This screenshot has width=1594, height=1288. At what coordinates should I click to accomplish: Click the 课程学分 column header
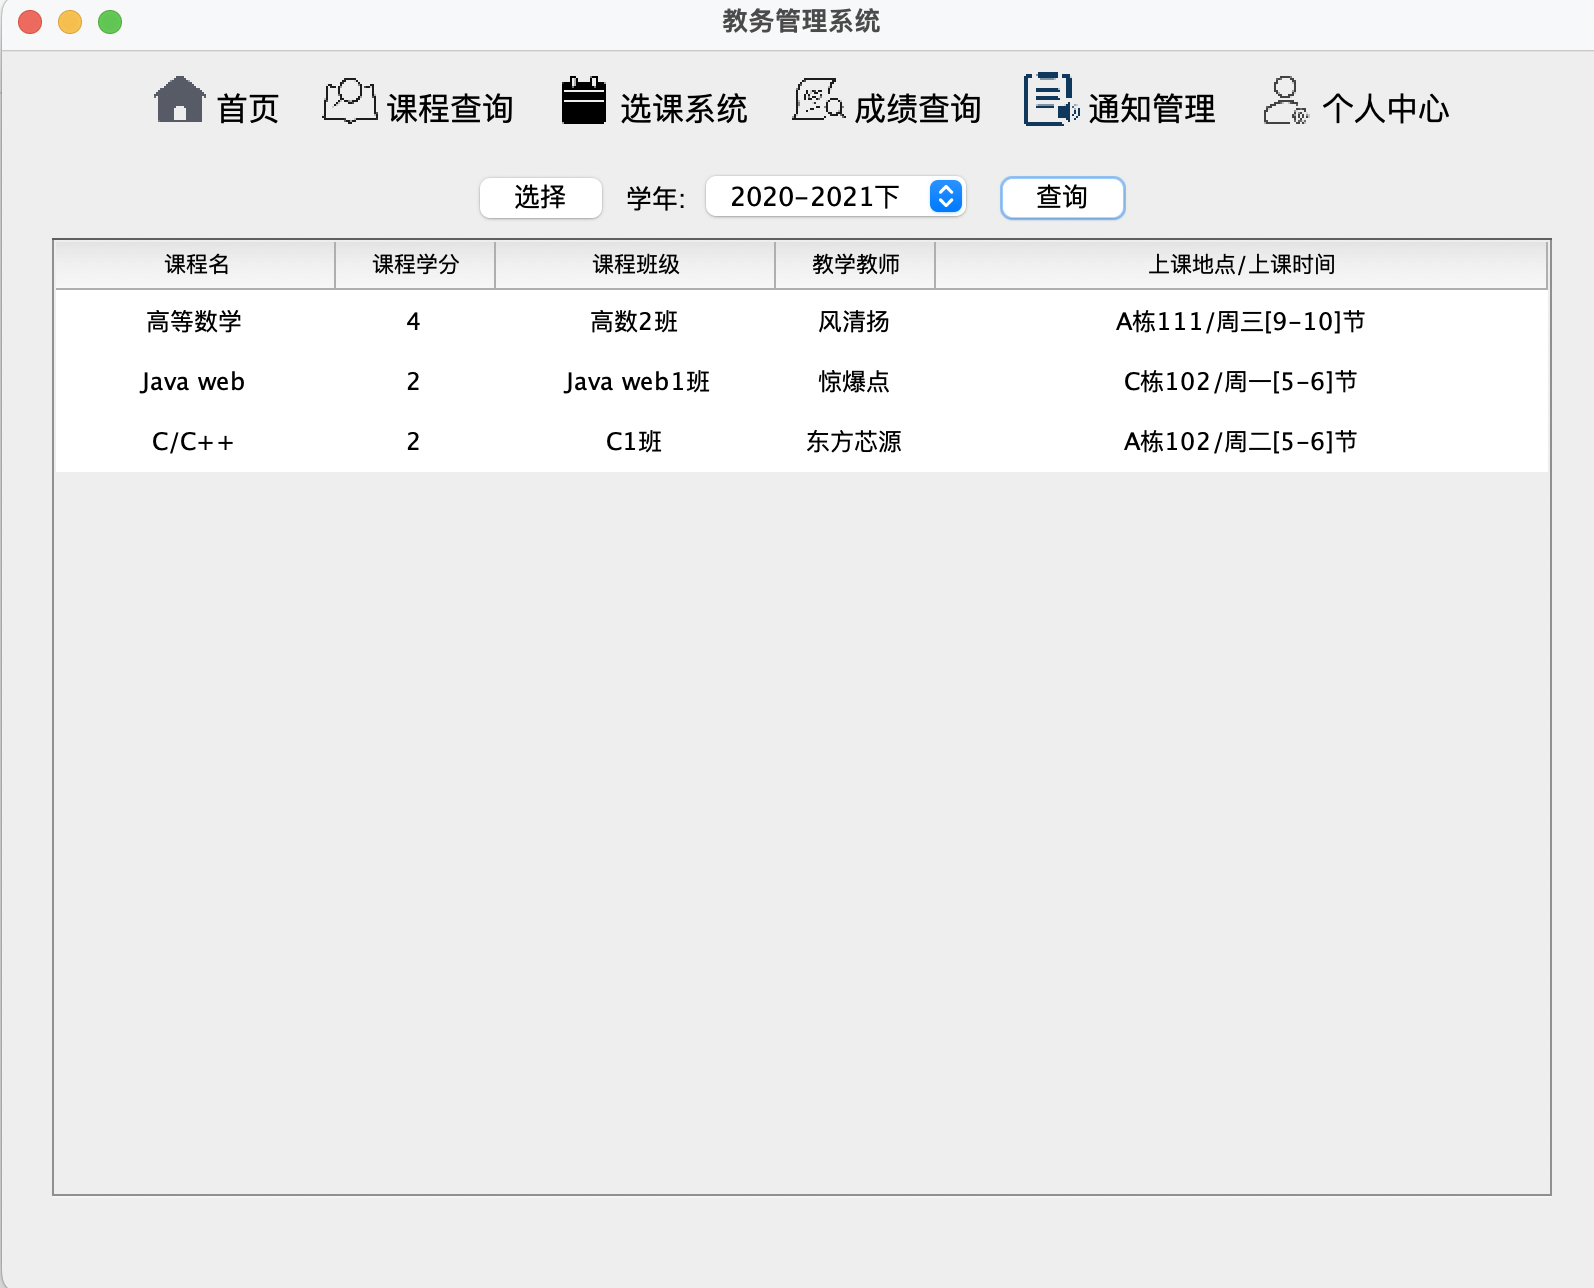tap(415, 265)
